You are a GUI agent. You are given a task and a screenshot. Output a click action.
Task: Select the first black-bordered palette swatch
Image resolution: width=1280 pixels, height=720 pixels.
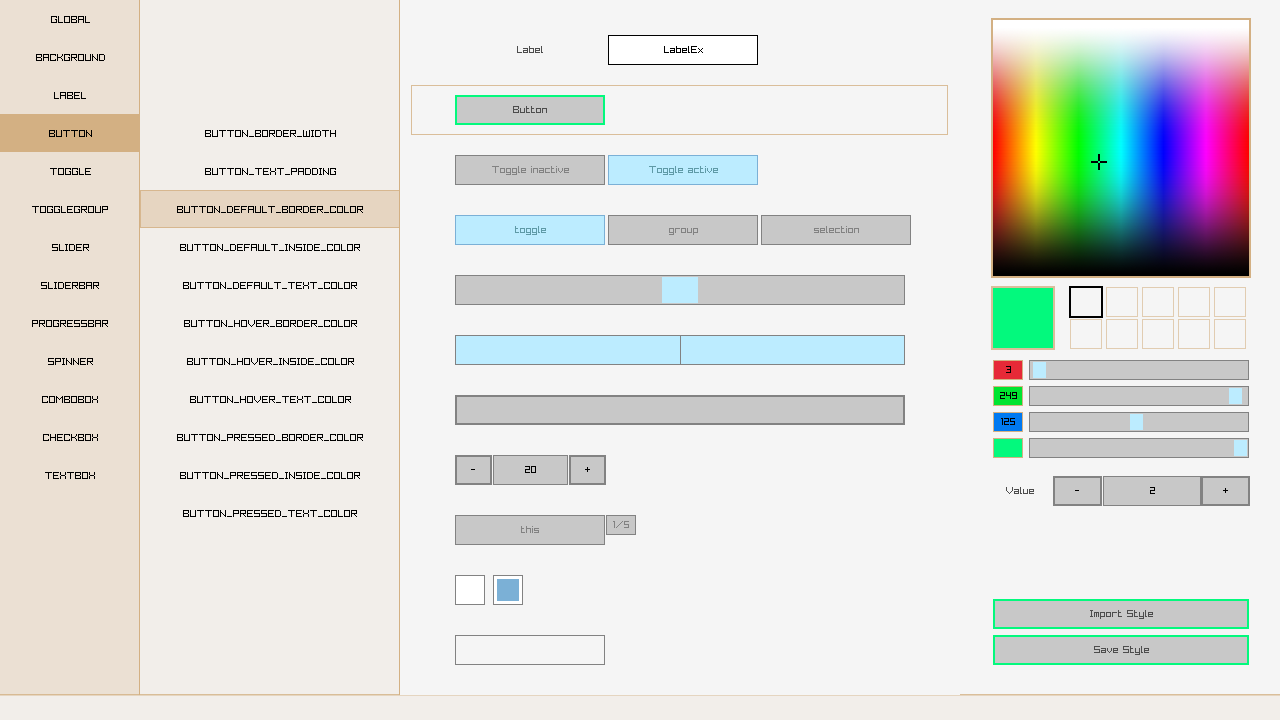pyautogui.click(x=1086, y=302)
